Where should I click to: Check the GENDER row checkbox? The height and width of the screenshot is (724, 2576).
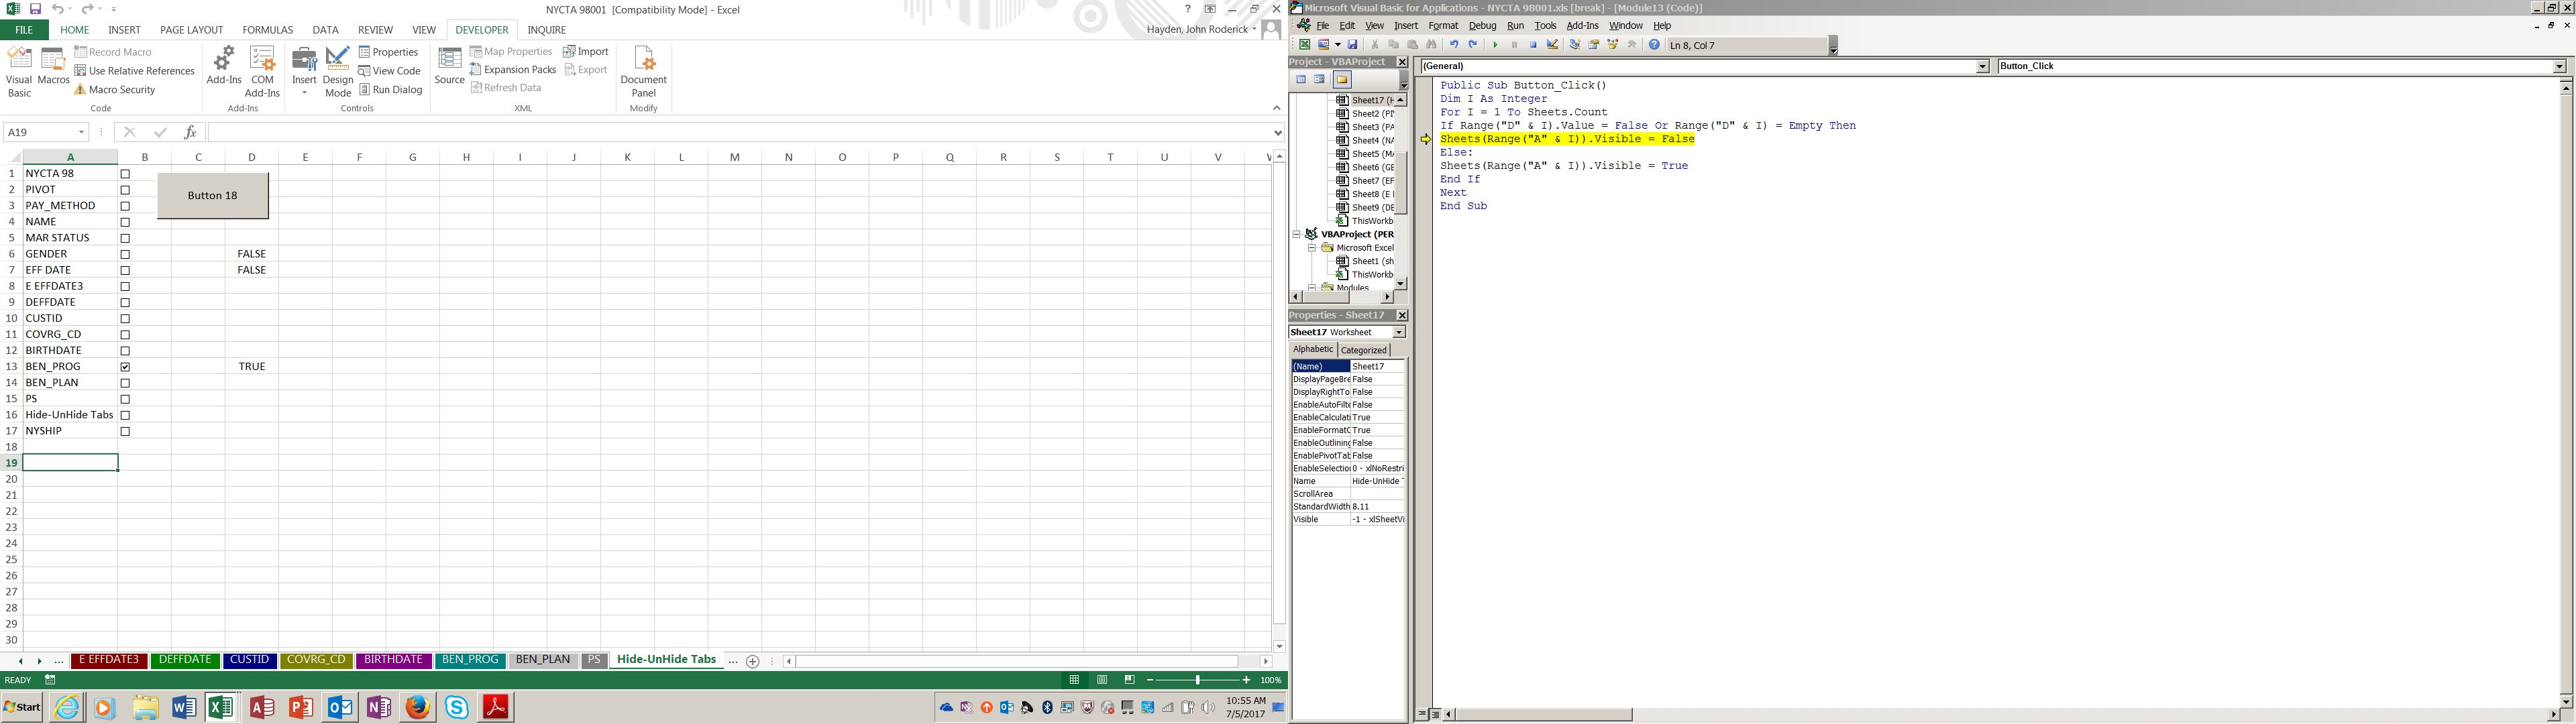pos(125,254)
